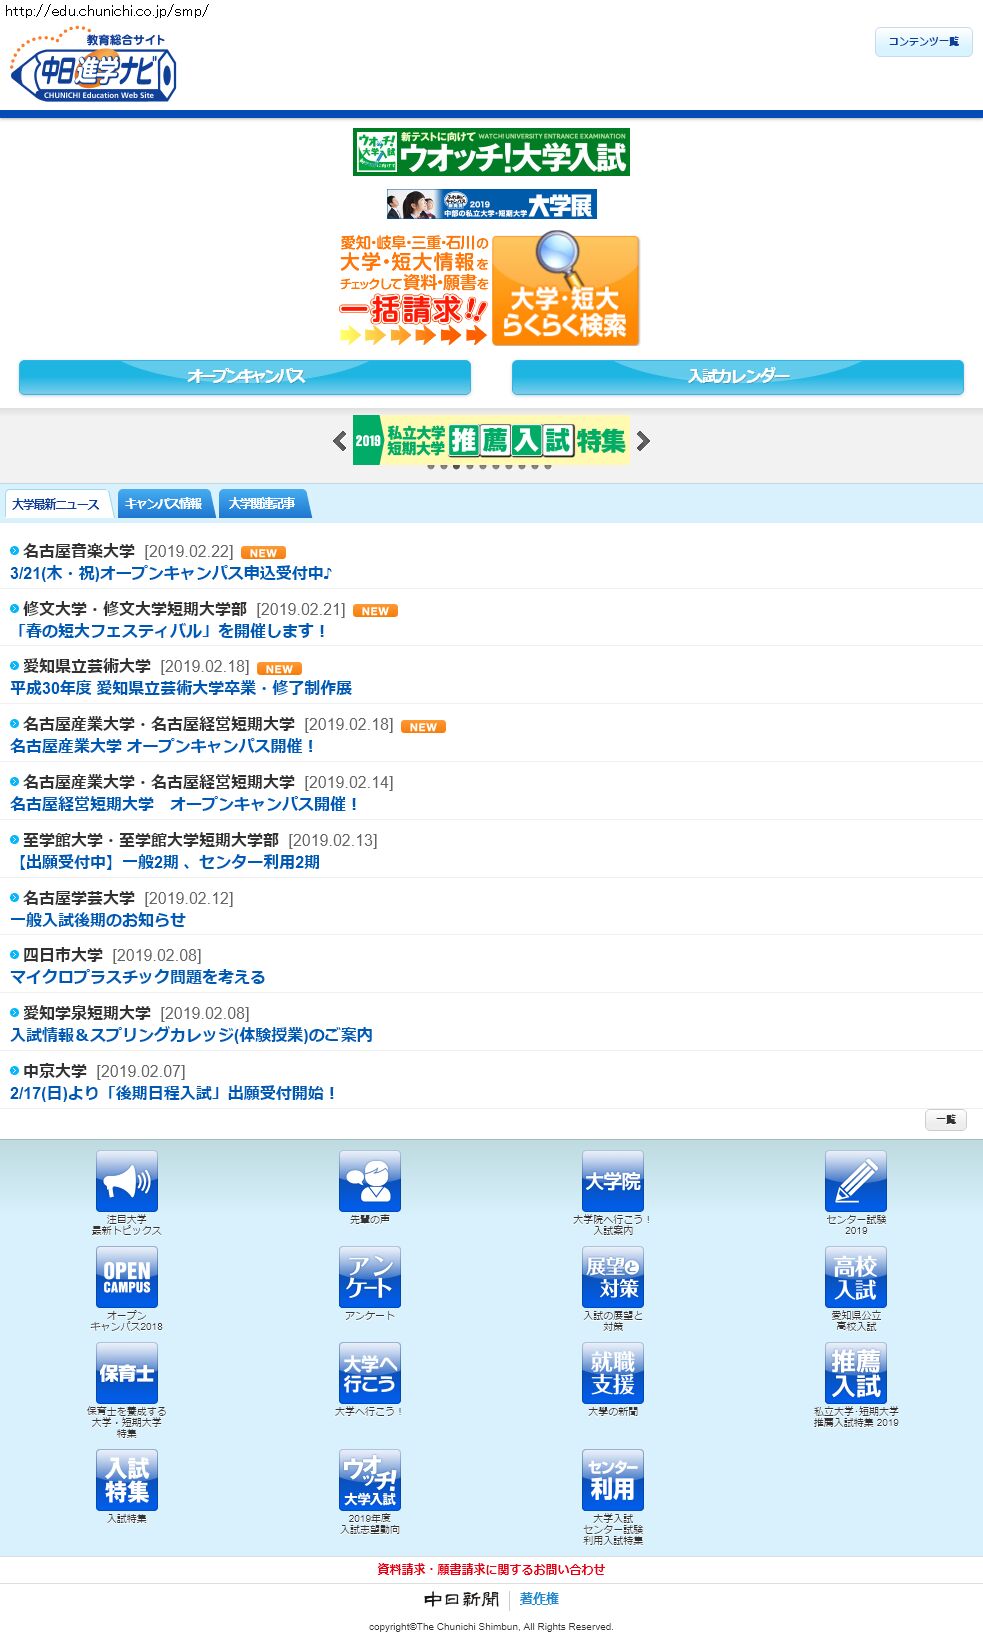Open the 高校入試 icon
This screenshot has width=983, height=1632.
click(856, 1277)
